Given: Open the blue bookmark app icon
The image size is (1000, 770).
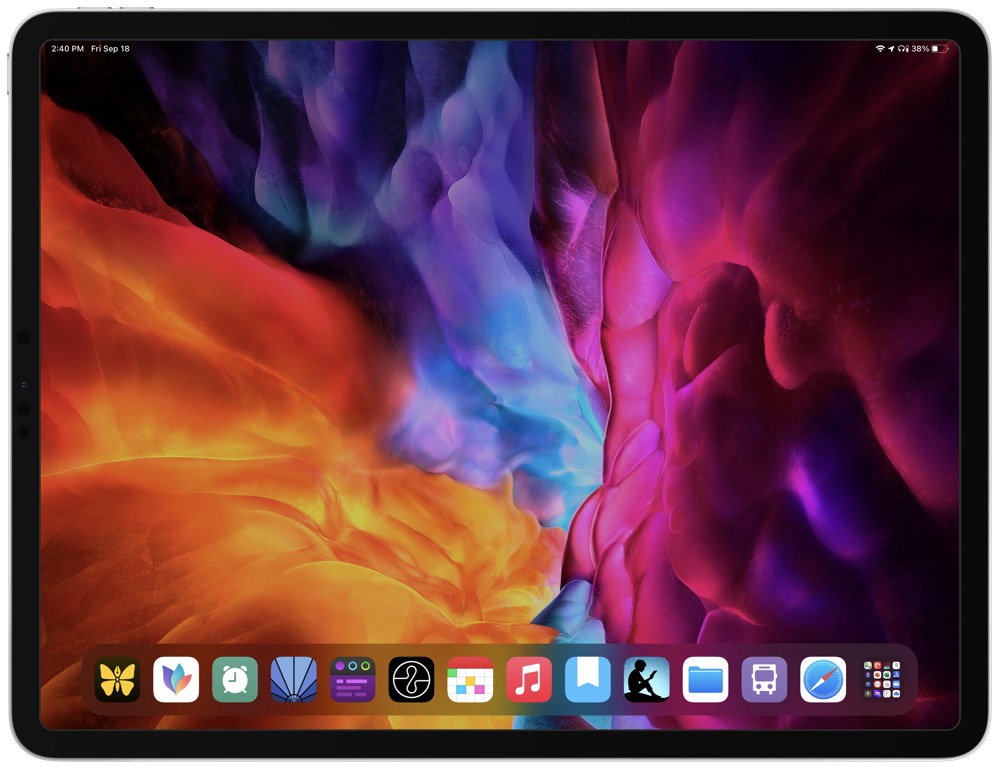Looking at the screenshot, I should [x=587, y=679].
